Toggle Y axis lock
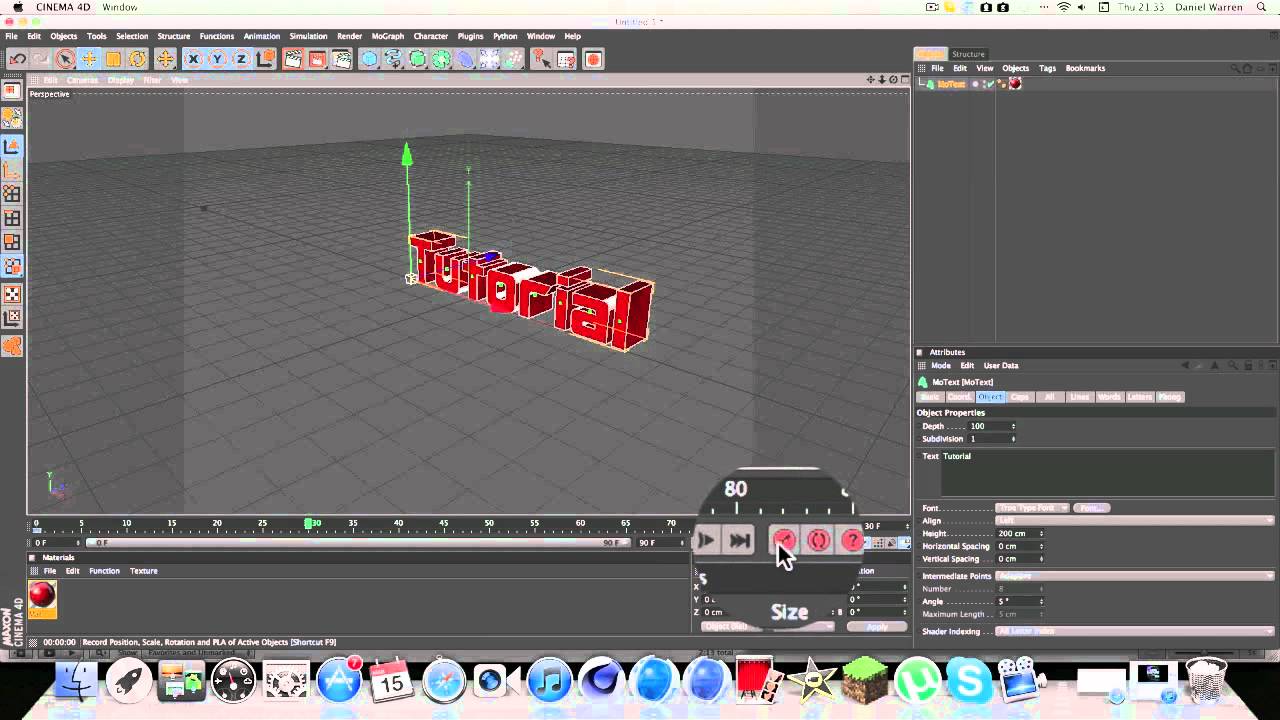This screenshot has height=720, width=1280. point(217,59)
